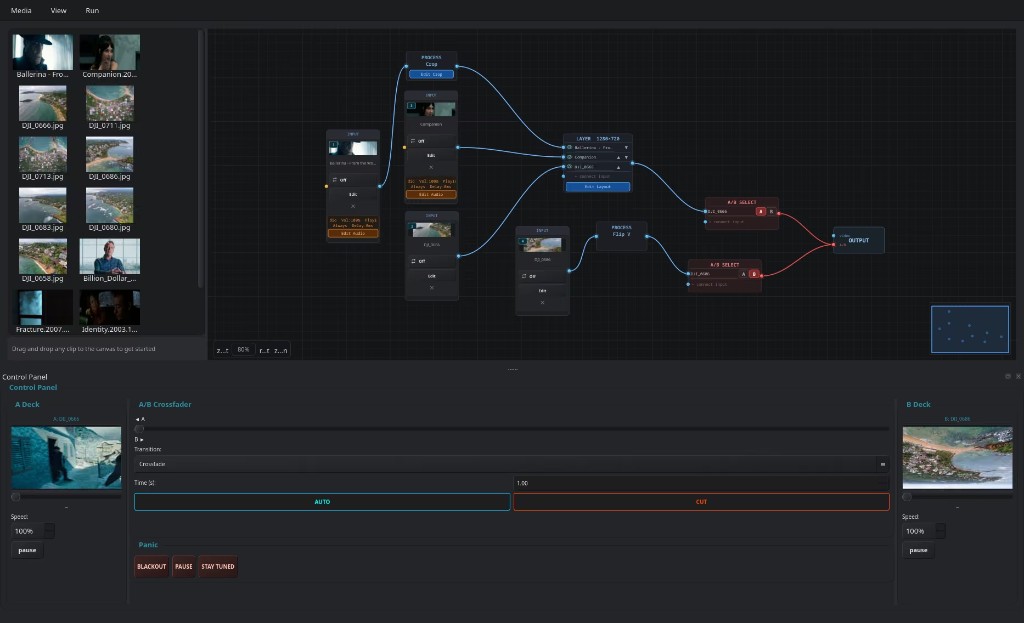This screenshot has height=623, width=1024.
Task: Click the Edit Crop button on Crop node
Action: [431, 74]
